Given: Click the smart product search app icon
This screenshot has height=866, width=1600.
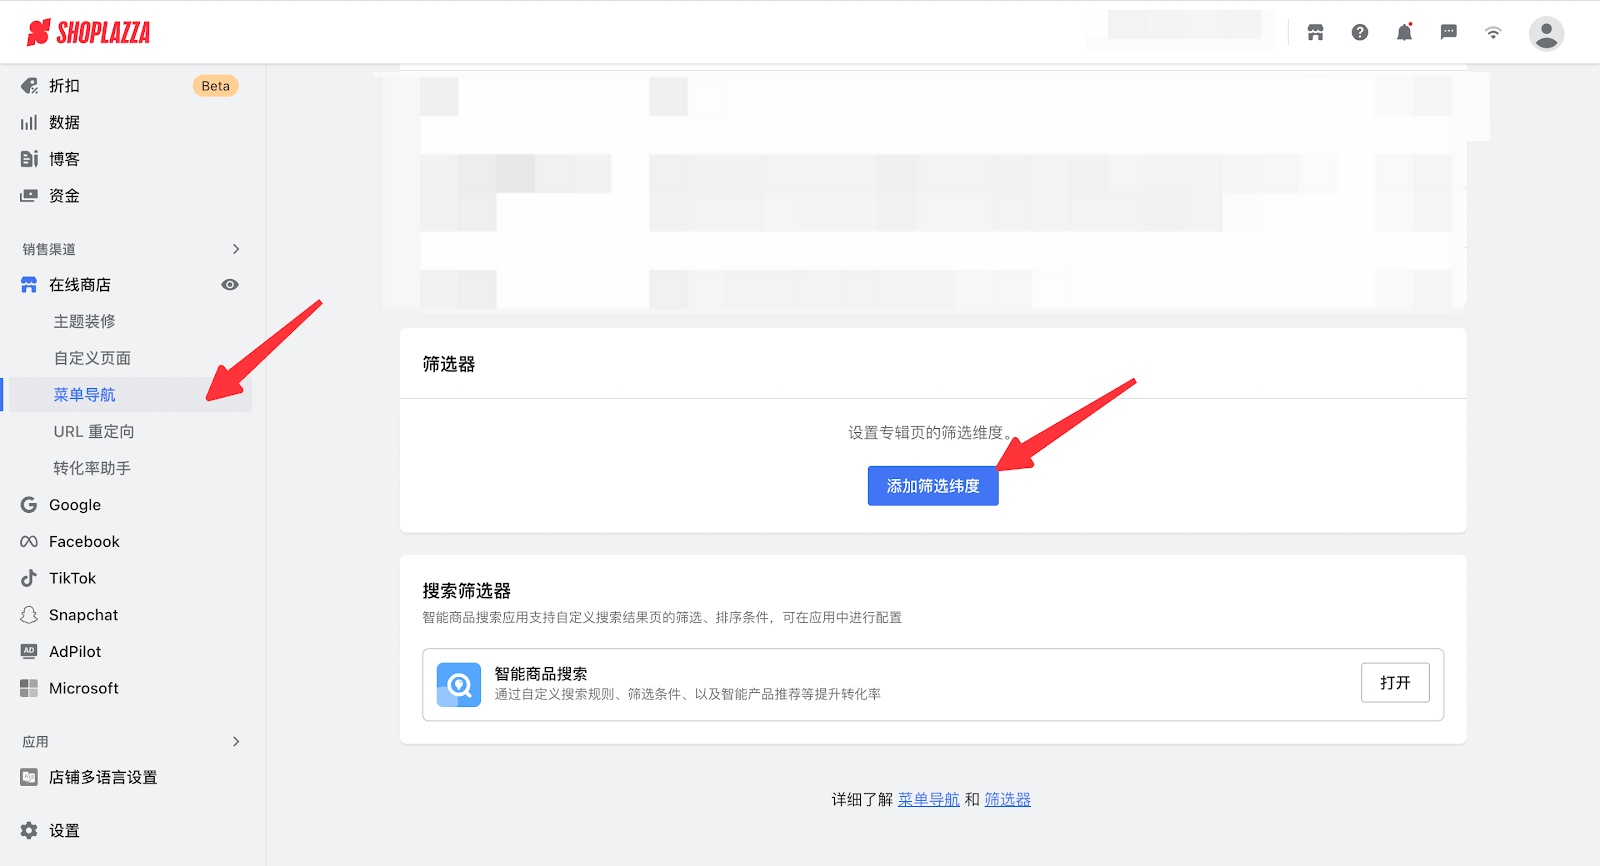Looking at the screenshot, I should coord(459,685).
